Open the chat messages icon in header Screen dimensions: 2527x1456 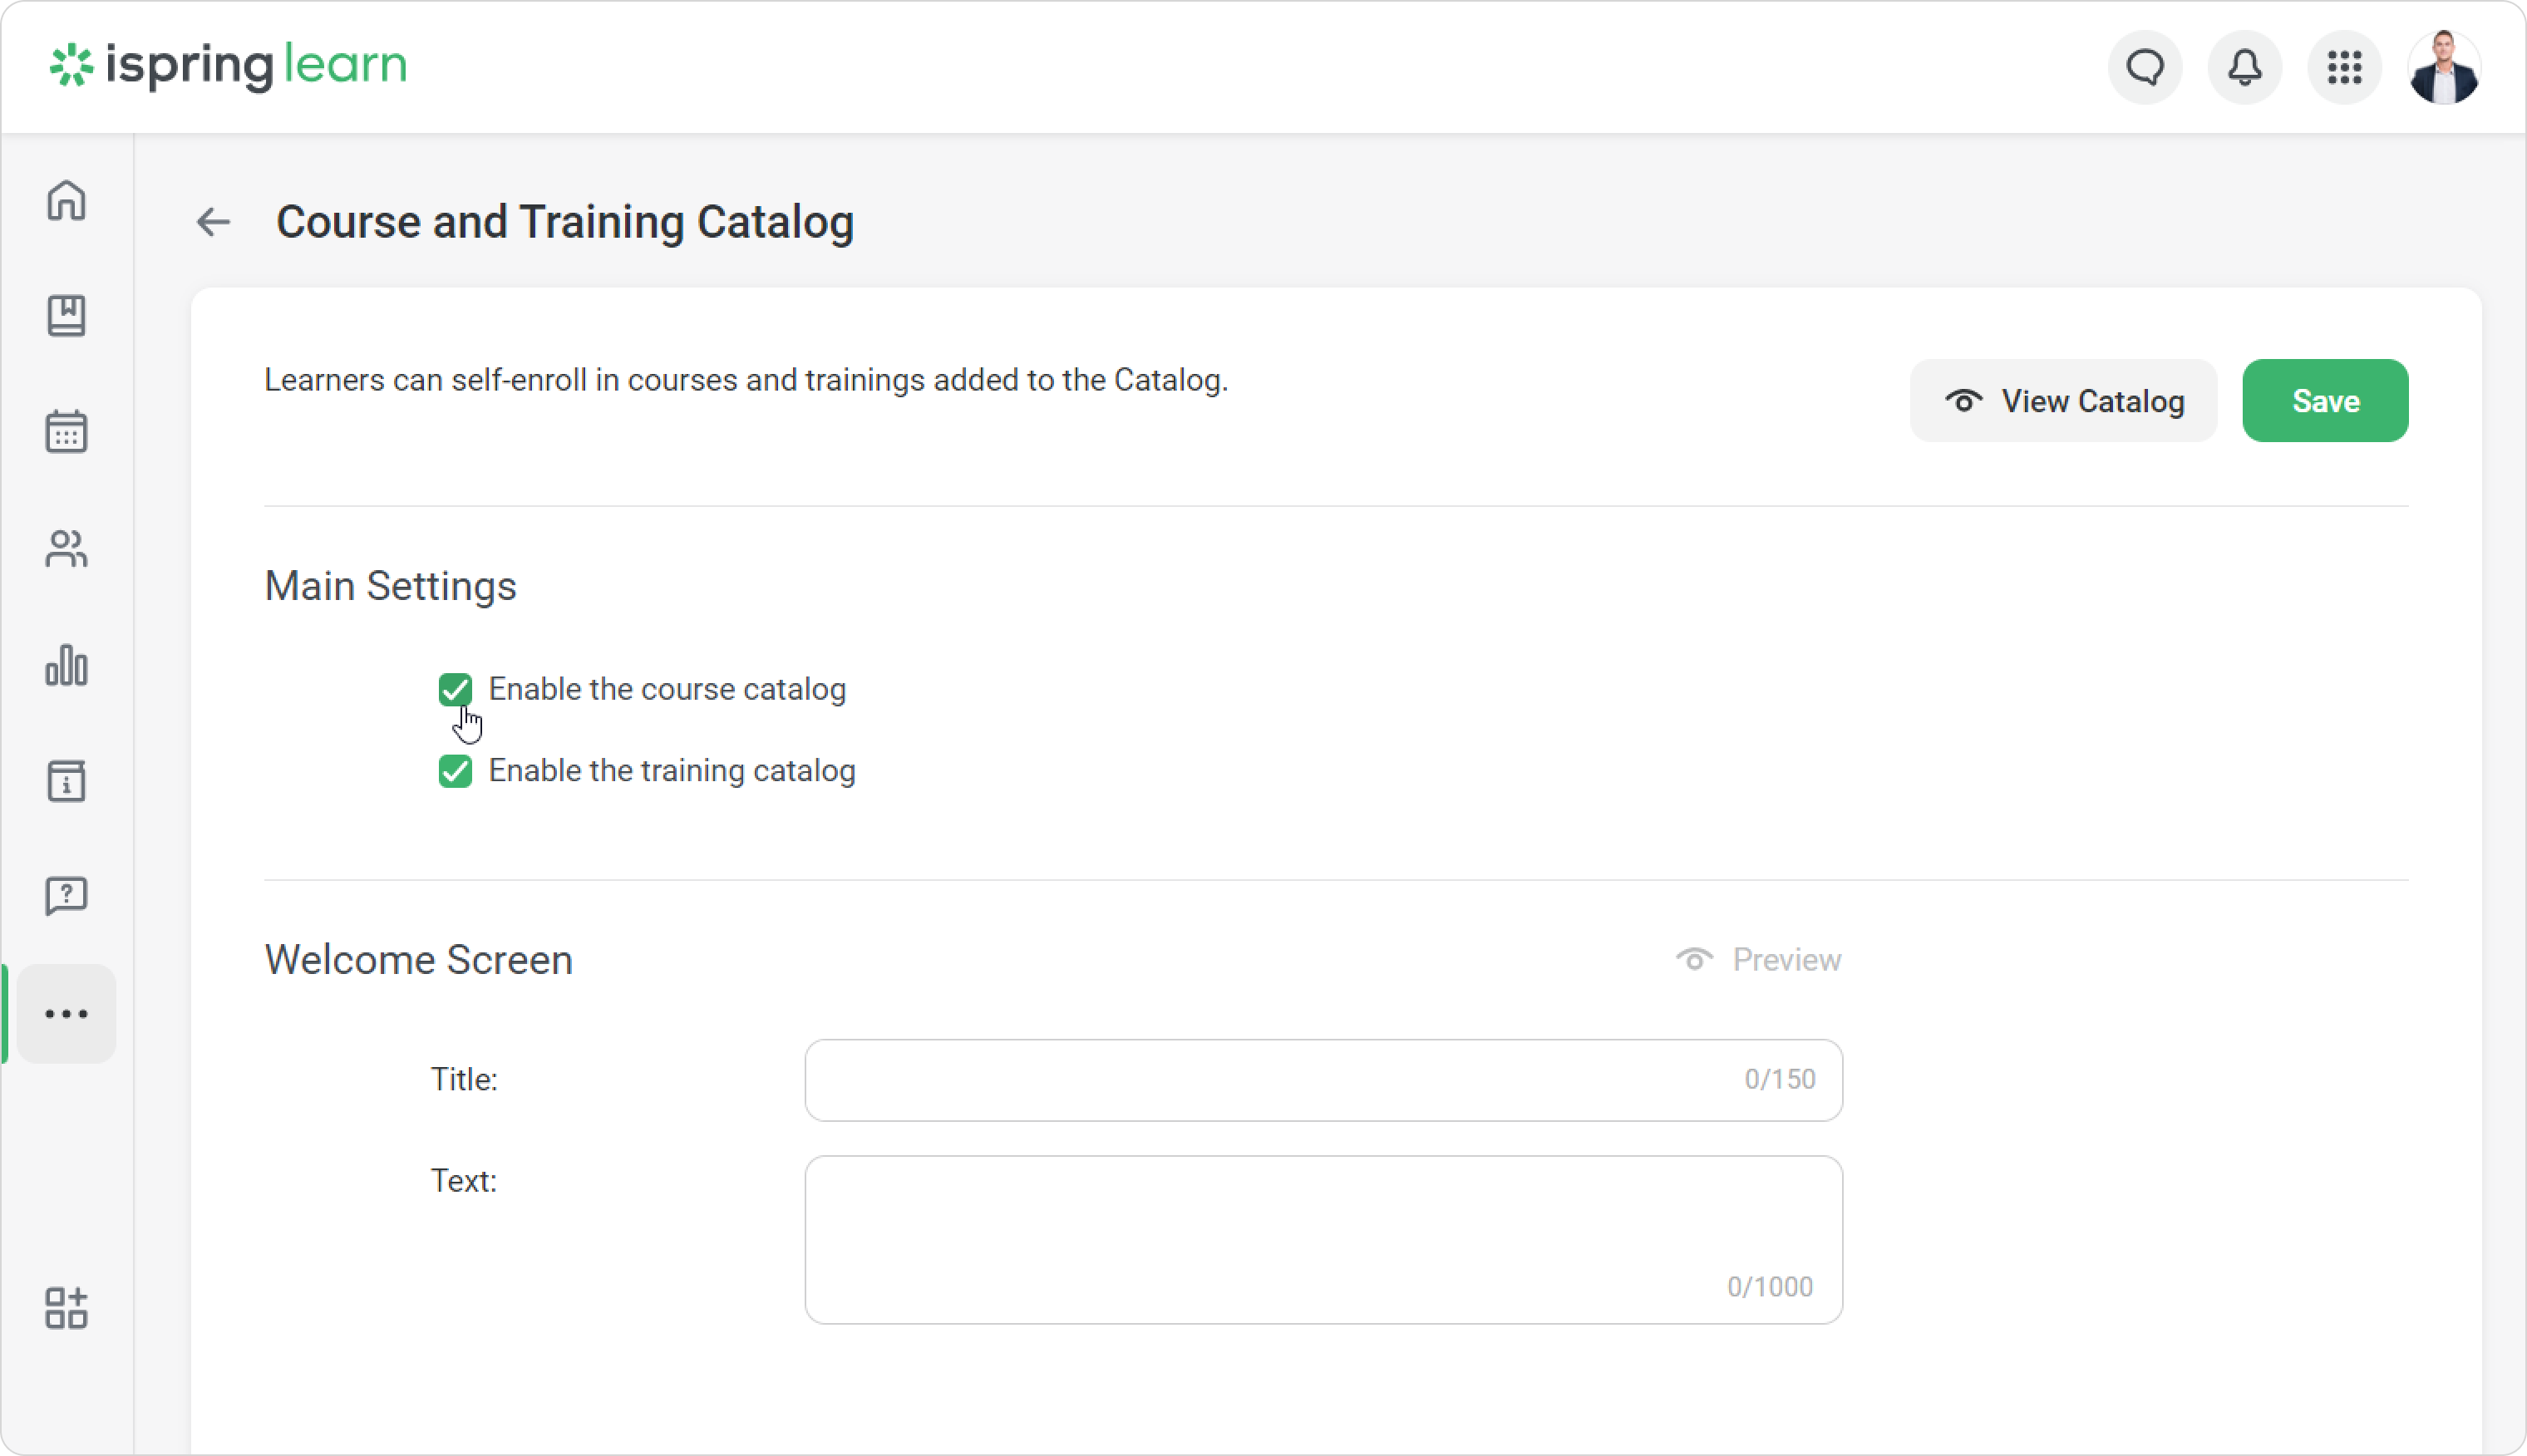[x=2145, y=67]
